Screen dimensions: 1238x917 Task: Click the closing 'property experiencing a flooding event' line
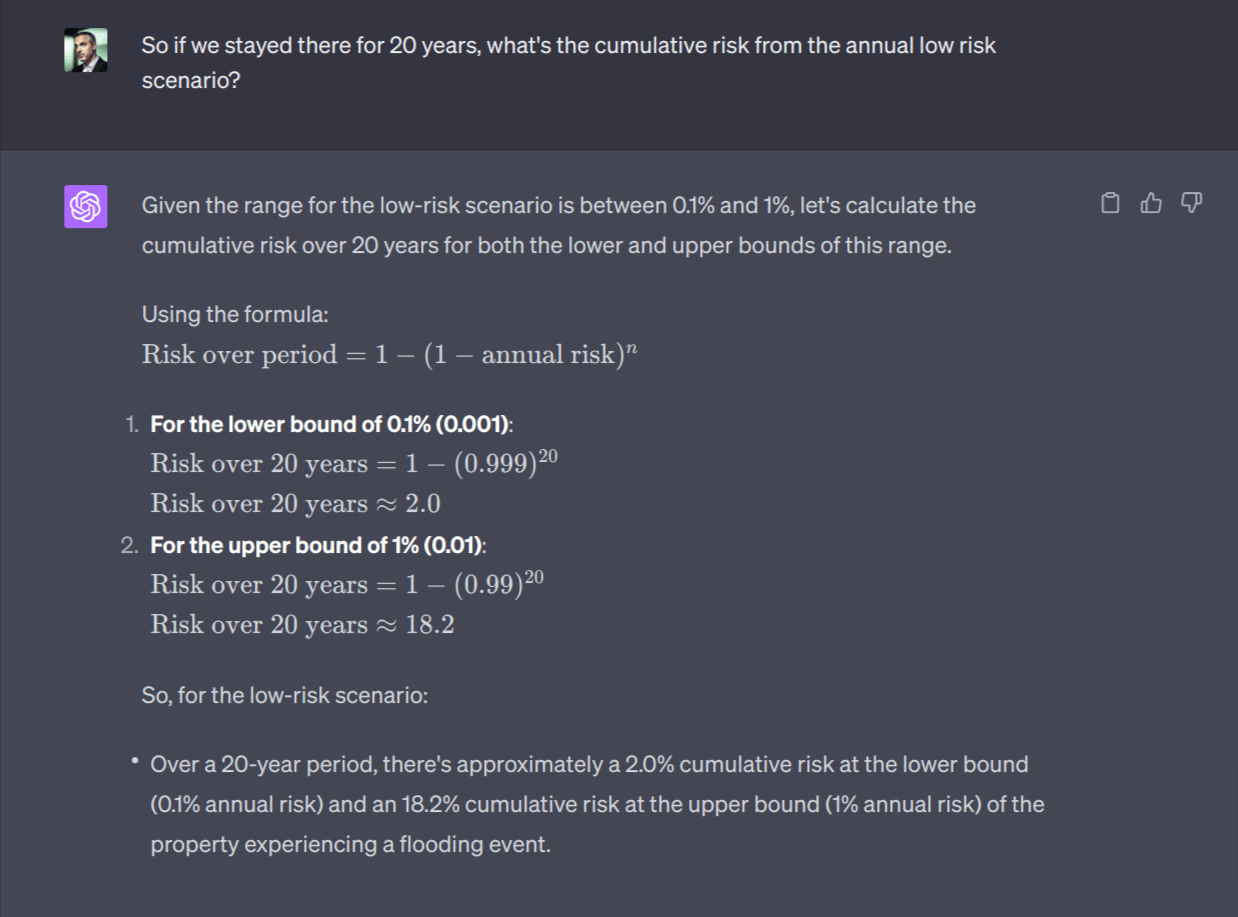point(350,845)
